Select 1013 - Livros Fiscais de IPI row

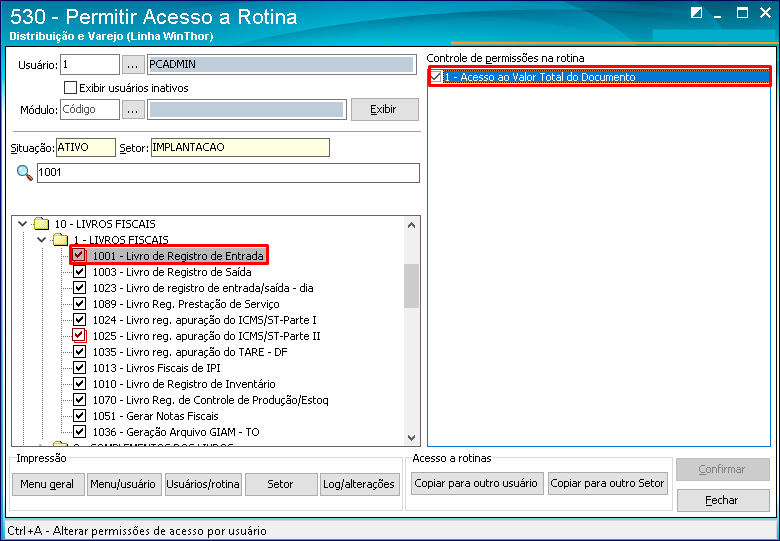[x=156, y=368]
